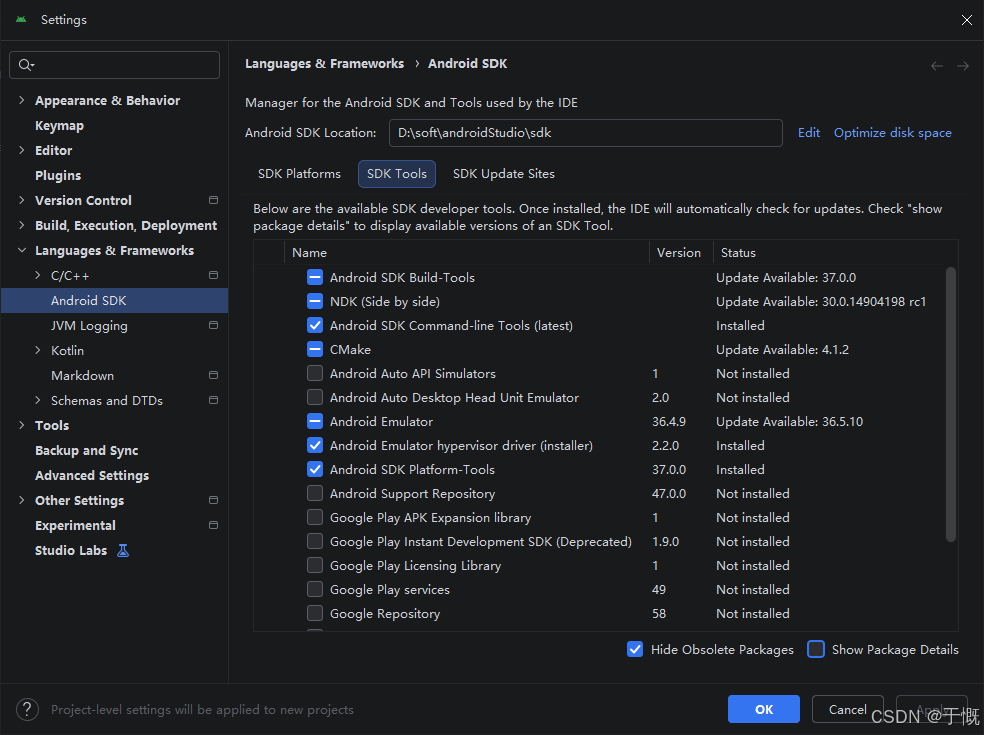
Task: Expand the Kotlin node
Action: pyautogui.click(x=38, y=350)
